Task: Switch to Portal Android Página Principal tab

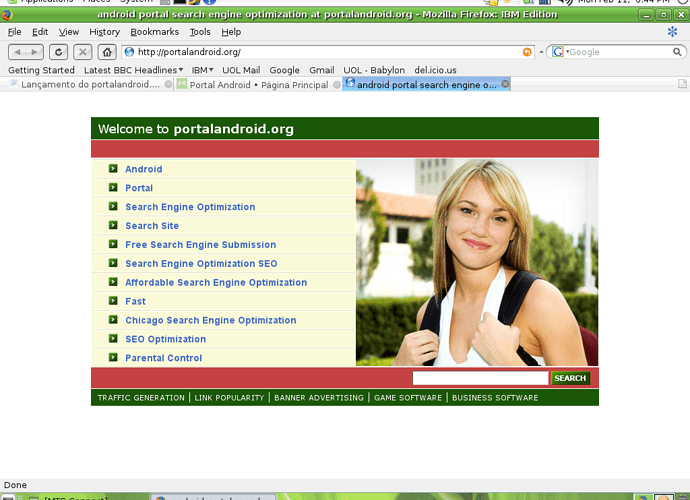Action: pos(259,85)
